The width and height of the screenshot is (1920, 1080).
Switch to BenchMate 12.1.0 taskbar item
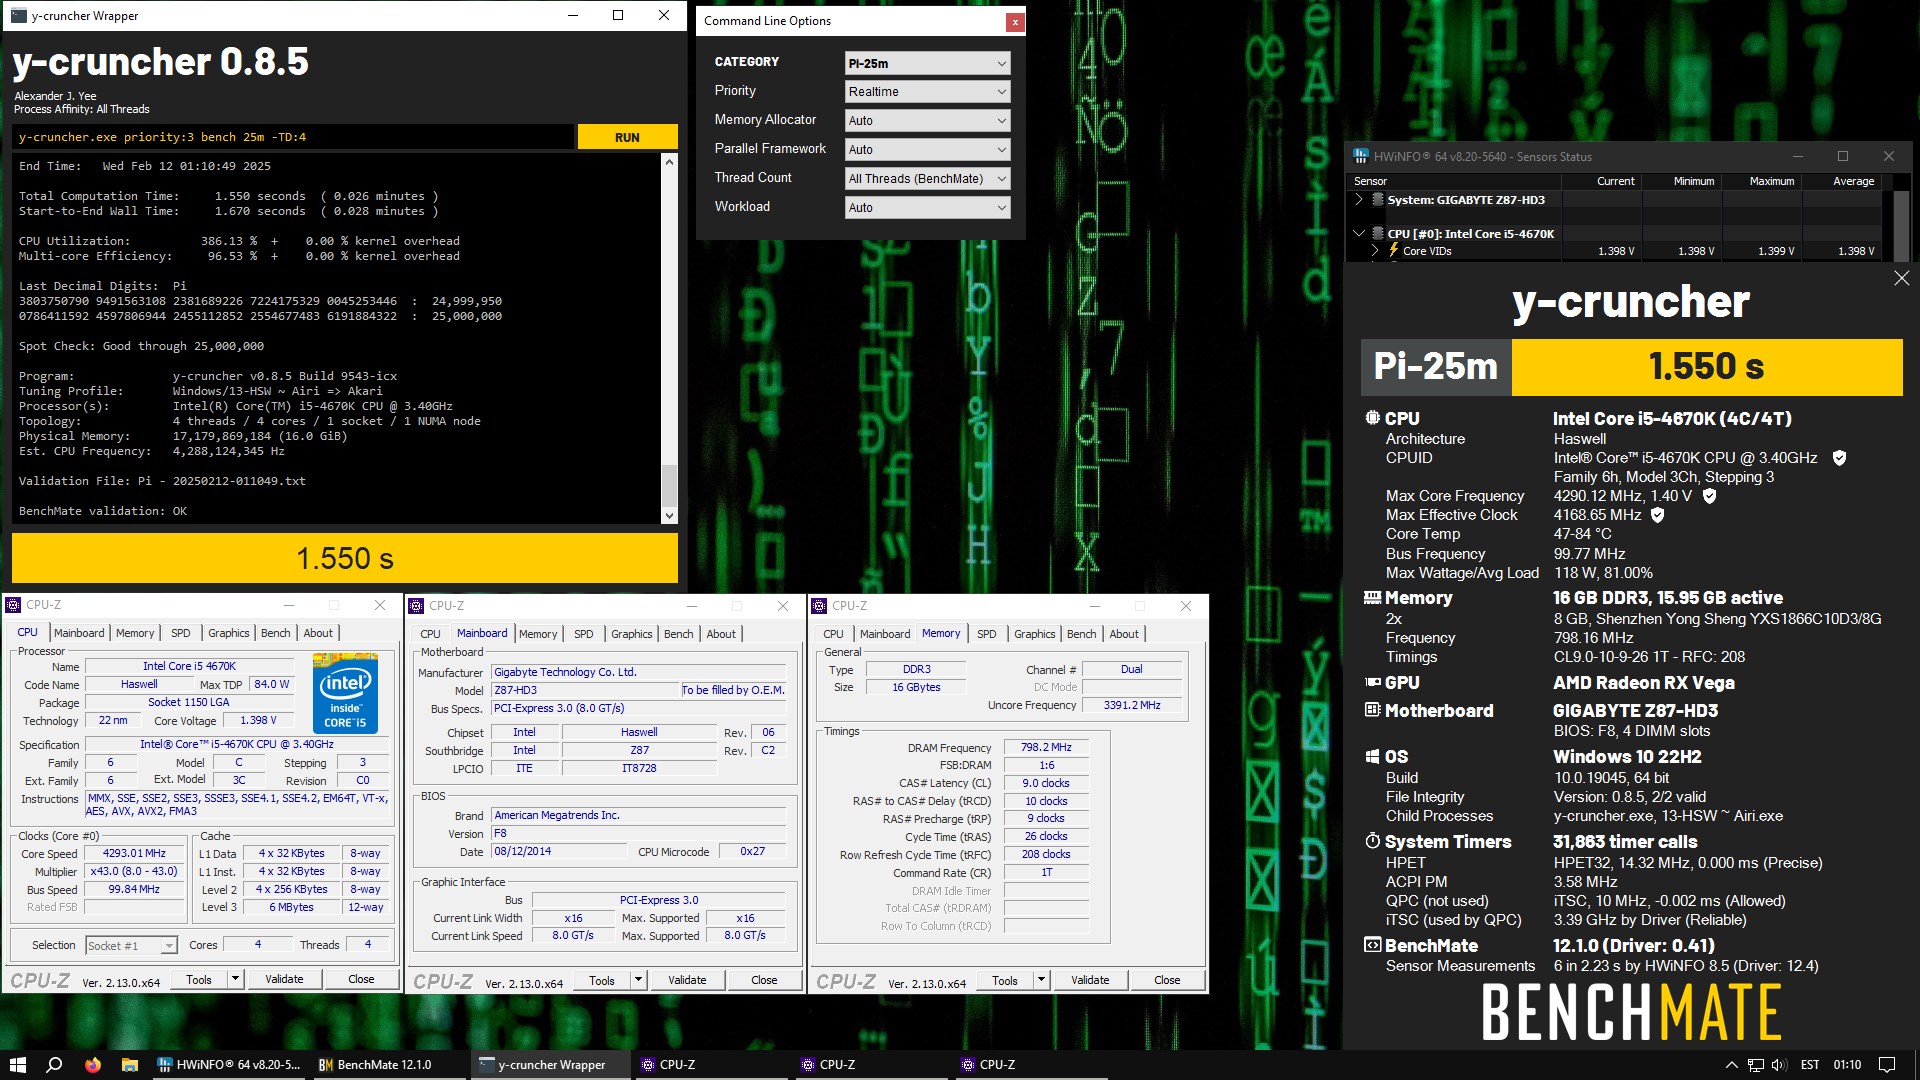tap(388, 1065)
